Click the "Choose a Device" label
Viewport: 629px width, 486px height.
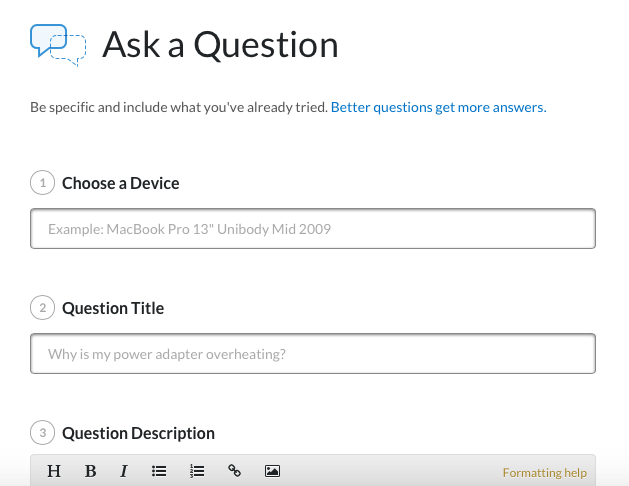(121, 183)
